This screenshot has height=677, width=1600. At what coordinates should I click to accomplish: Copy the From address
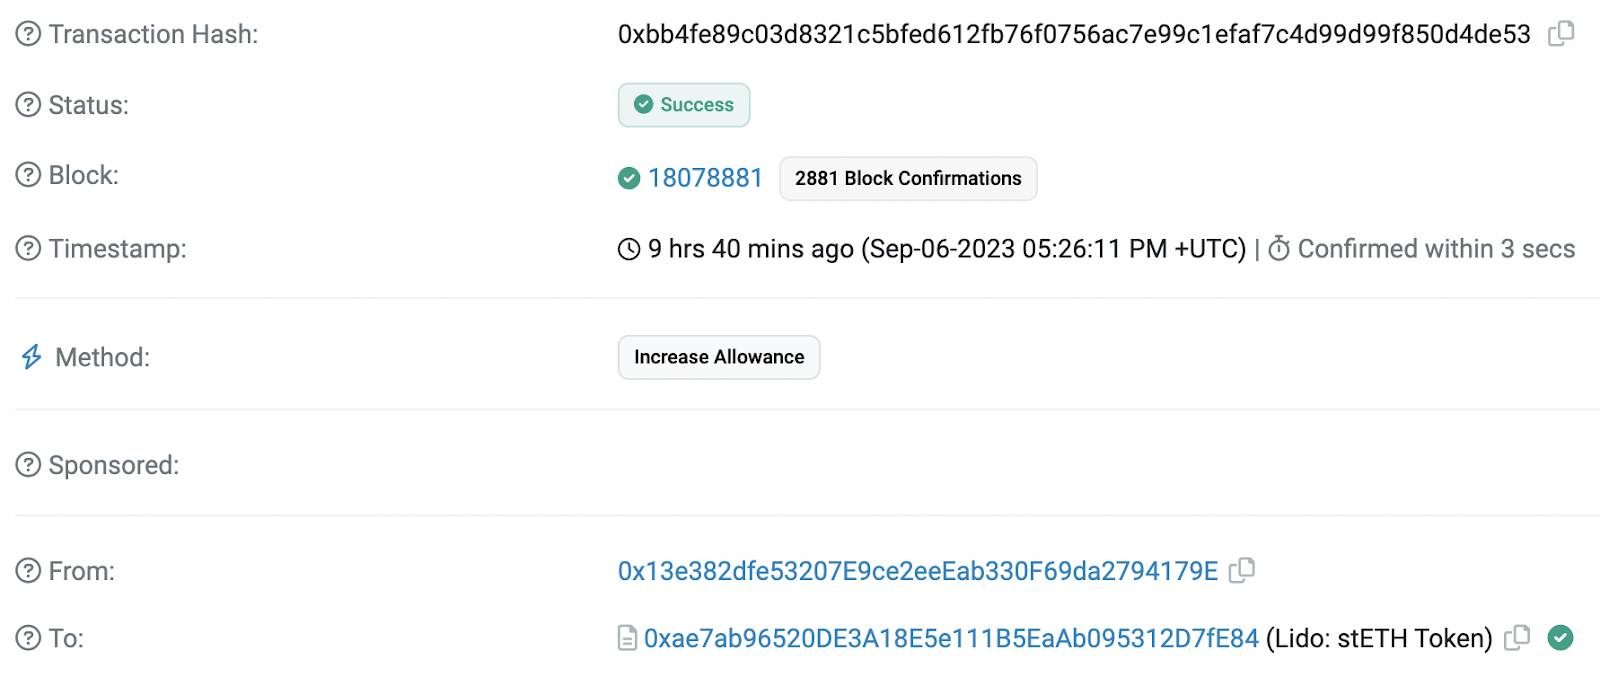point(1242,570)
